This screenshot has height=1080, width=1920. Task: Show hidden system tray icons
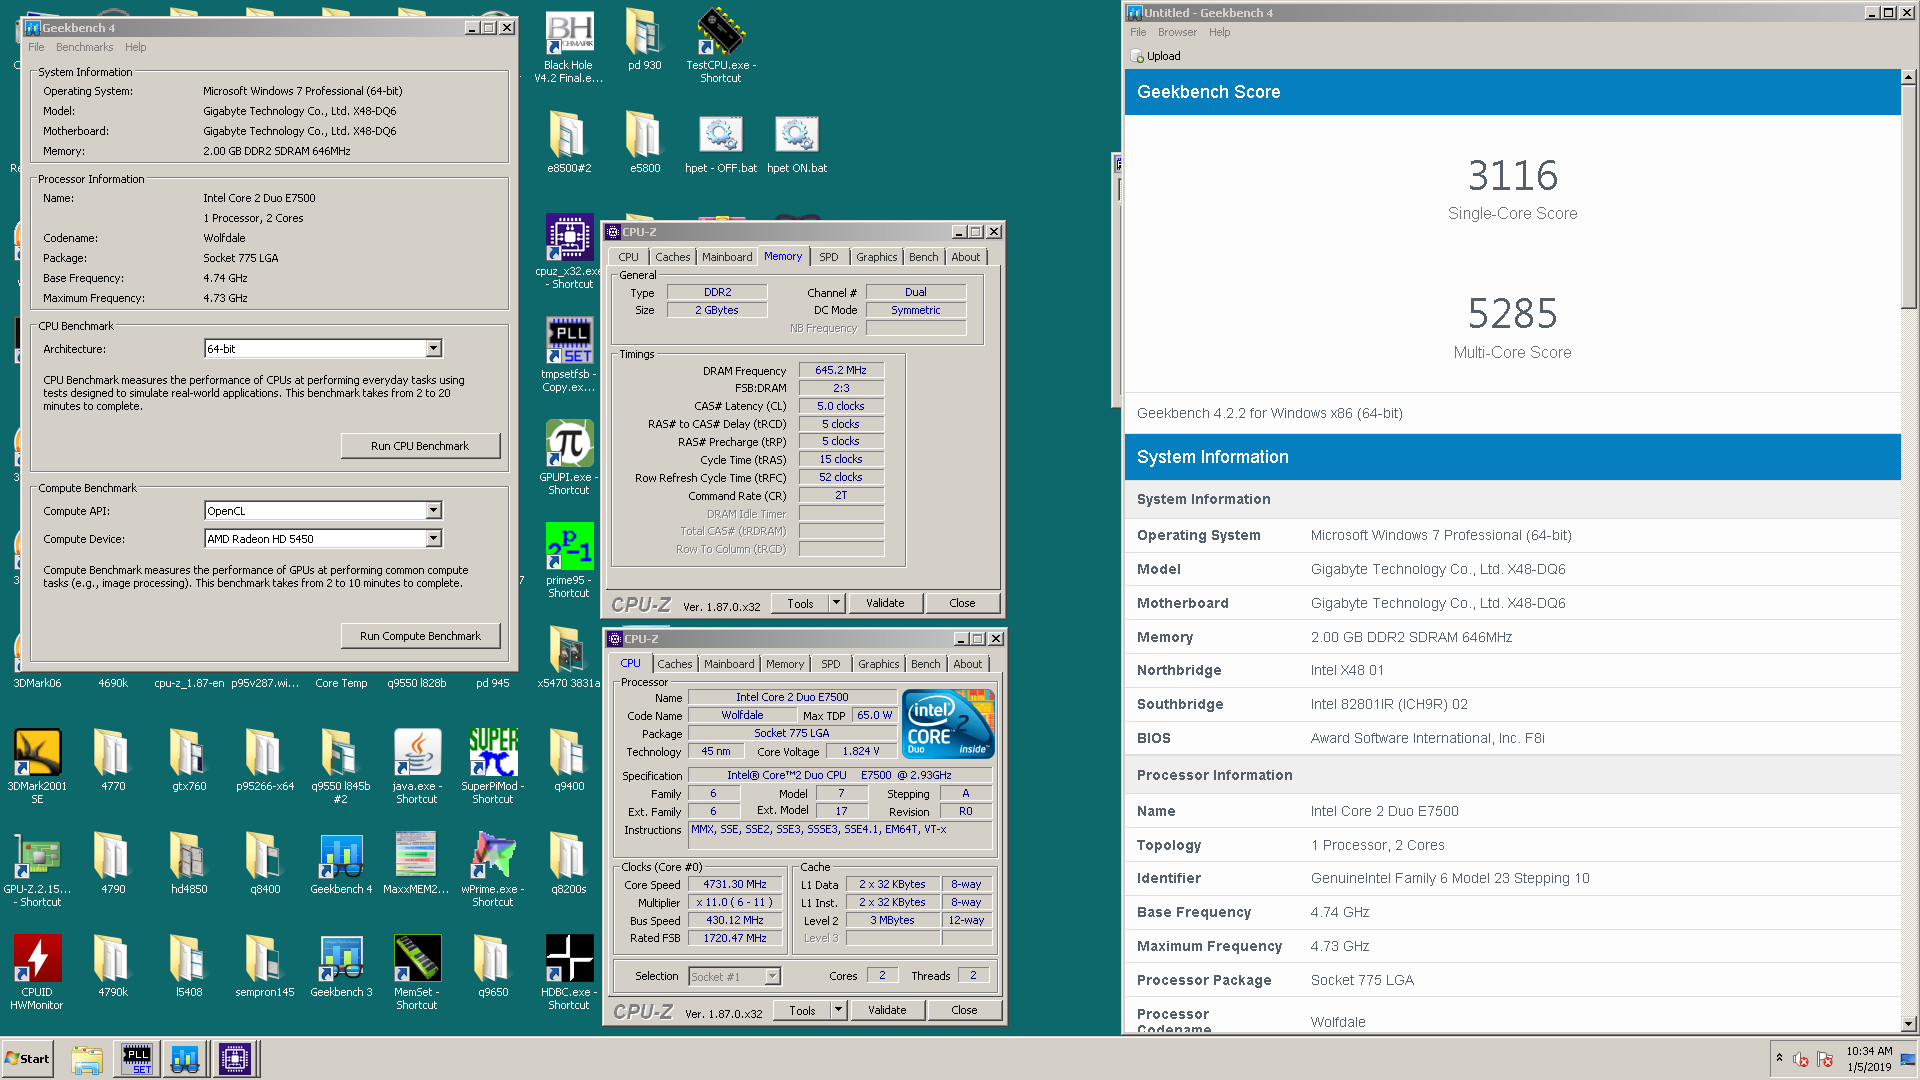pyautogui.click(x=1779, y=1058)
